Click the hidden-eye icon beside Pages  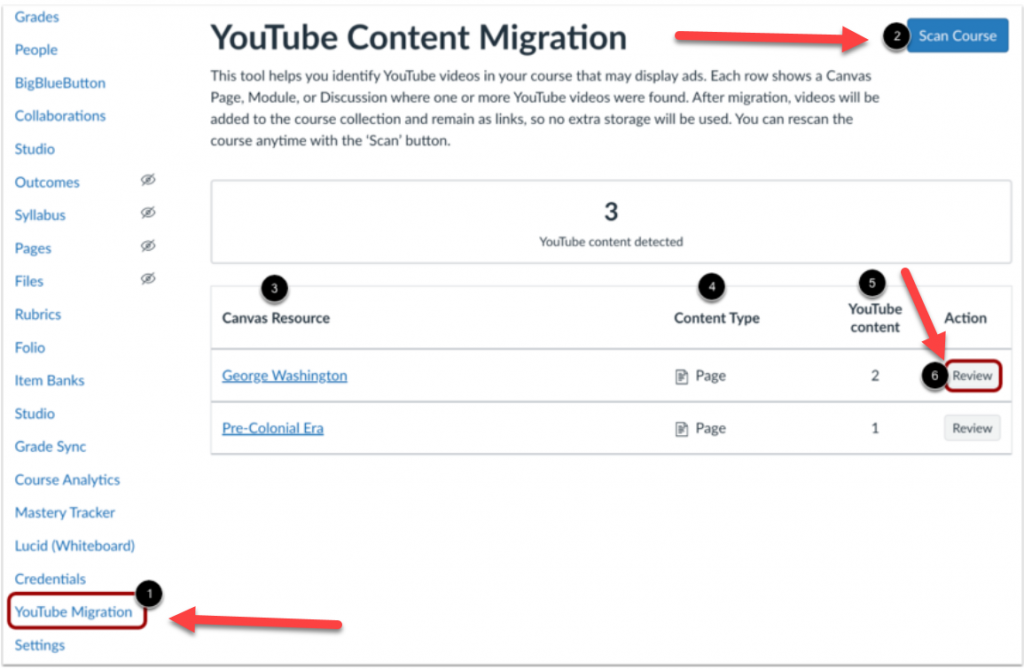[148, 247]
